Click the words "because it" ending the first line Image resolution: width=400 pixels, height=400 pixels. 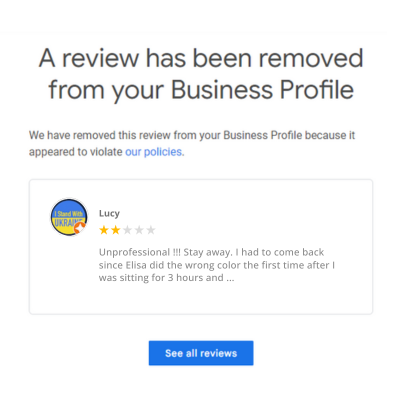330,135
